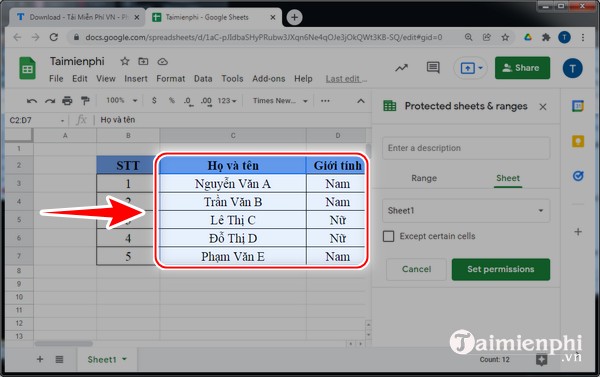
Task: Open the Last edit link
Action: pos(346,79)
